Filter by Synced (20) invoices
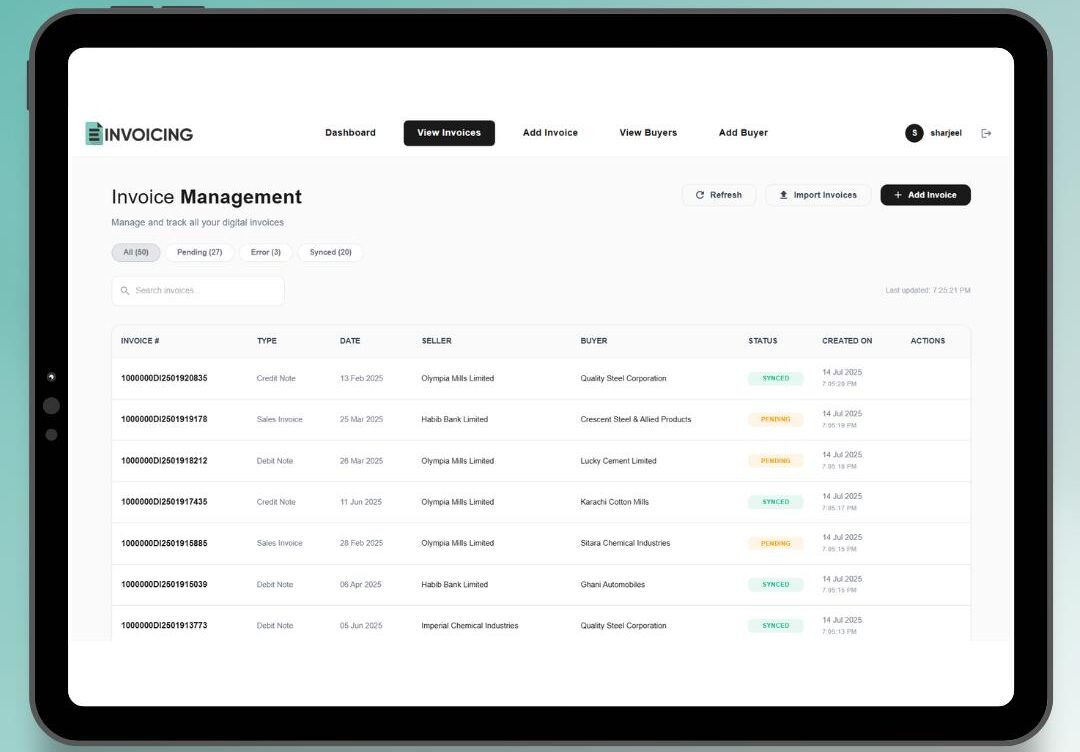 pos(331,253)
